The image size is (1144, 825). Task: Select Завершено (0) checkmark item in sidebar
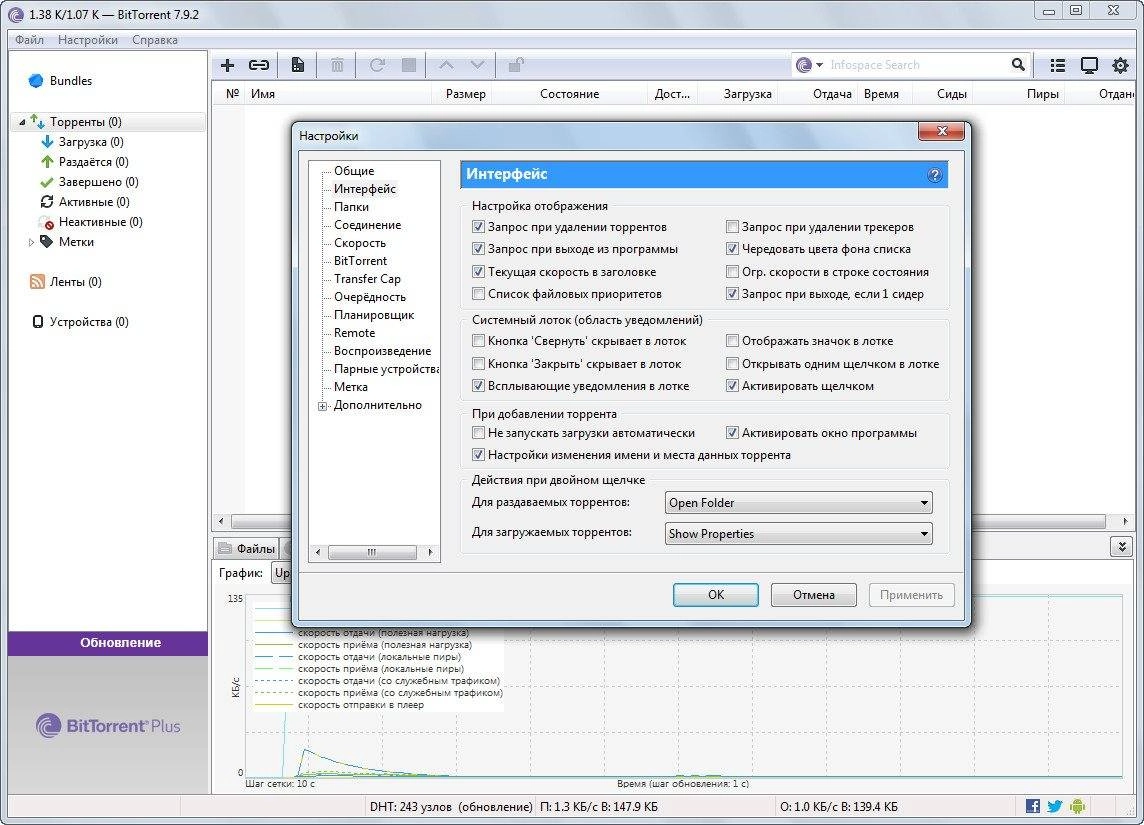click(89, 182)
